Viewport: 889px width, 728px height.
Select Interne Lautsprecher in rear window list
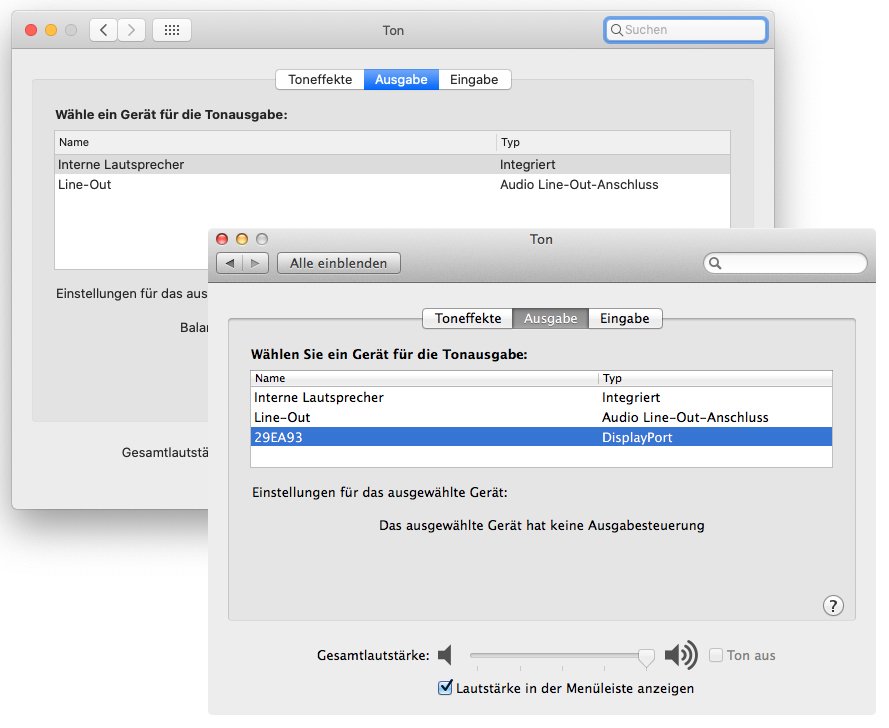[x=392, y=164]
